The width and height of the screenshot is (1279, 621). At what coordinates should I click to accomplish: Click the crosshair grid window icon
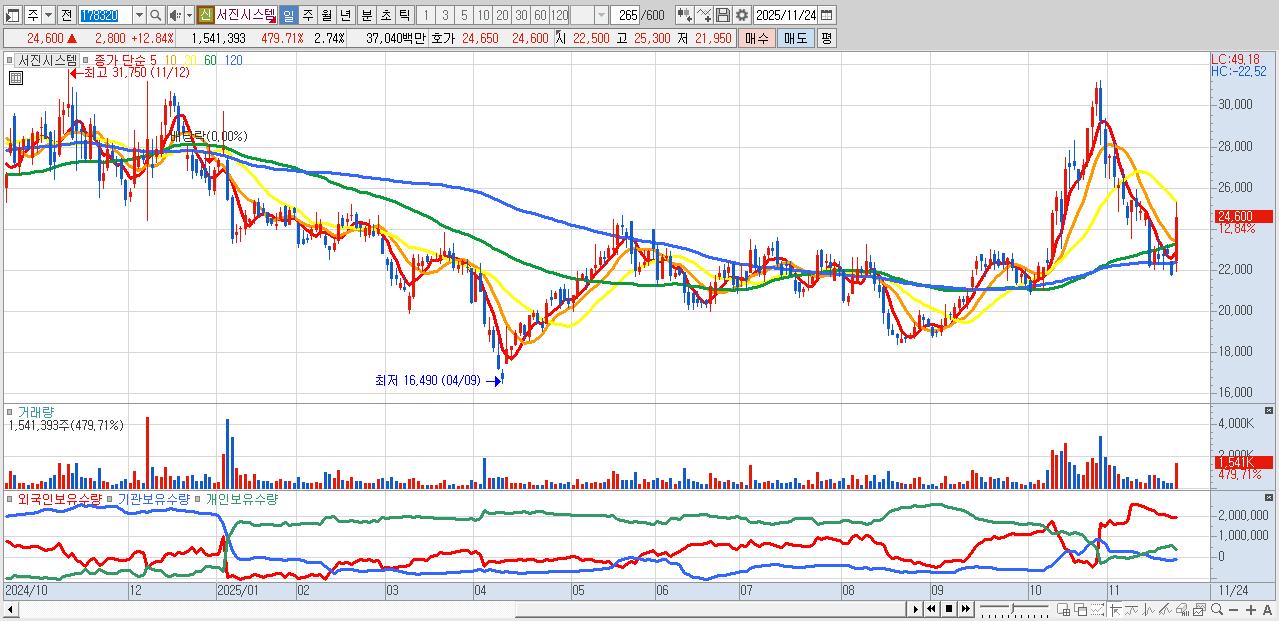point(1063,609)
